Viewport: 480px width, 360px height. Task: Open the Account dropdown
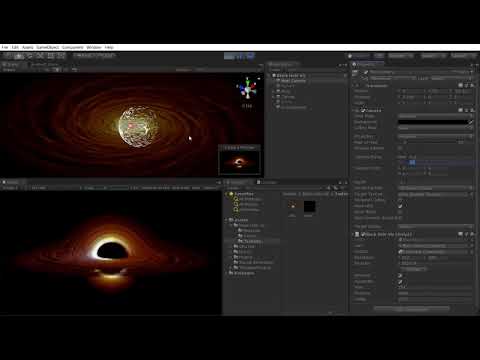(401, 56)
